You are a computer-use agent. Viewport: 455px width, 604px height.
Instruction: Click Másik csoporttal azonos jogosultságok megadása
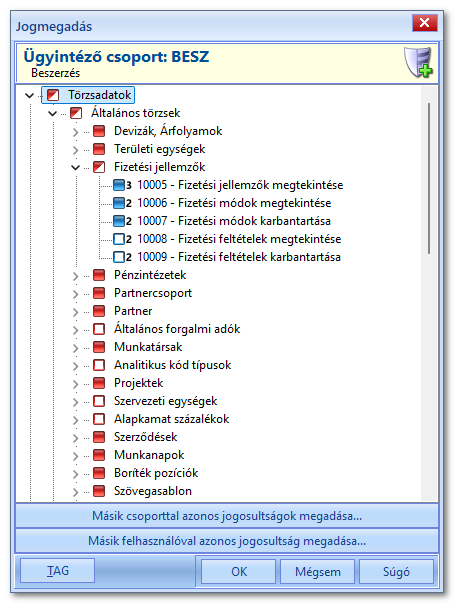[x=227, y=516]
